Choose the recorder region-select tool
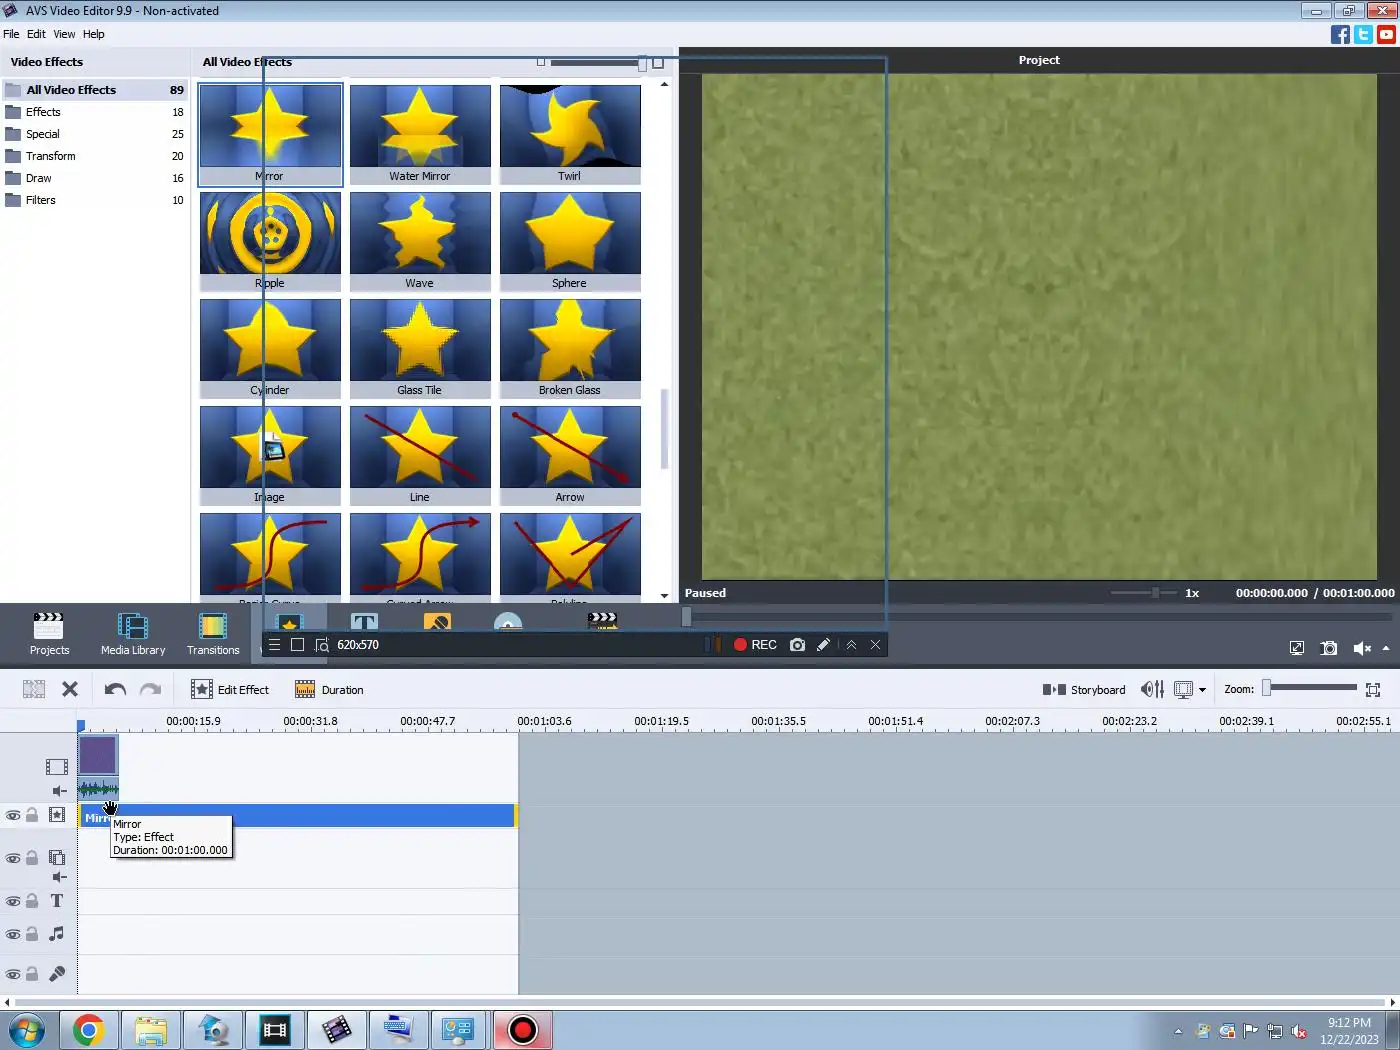Viewport: 1400px width, 1050px height. (321, 645)
